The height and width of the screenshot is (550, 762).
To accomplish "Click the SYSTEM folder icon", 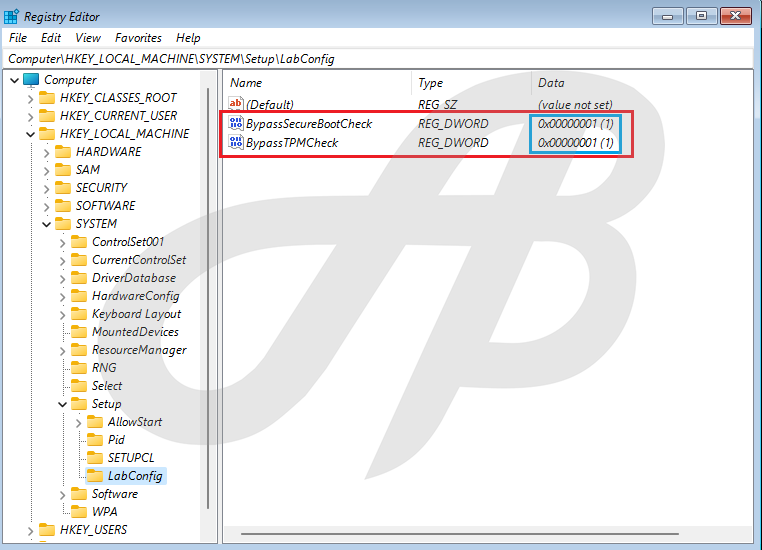I will pos(63,223).
